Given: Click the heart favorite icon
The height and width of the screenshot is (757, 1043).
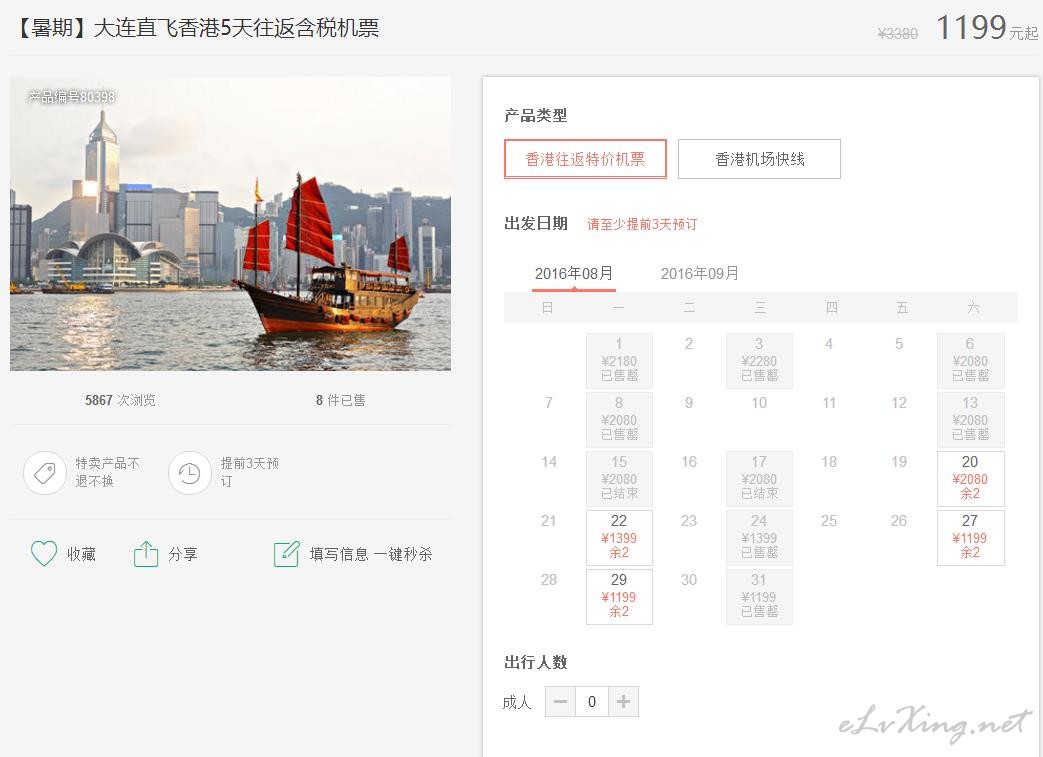Looking at the screenshot, I should (44, 553).
